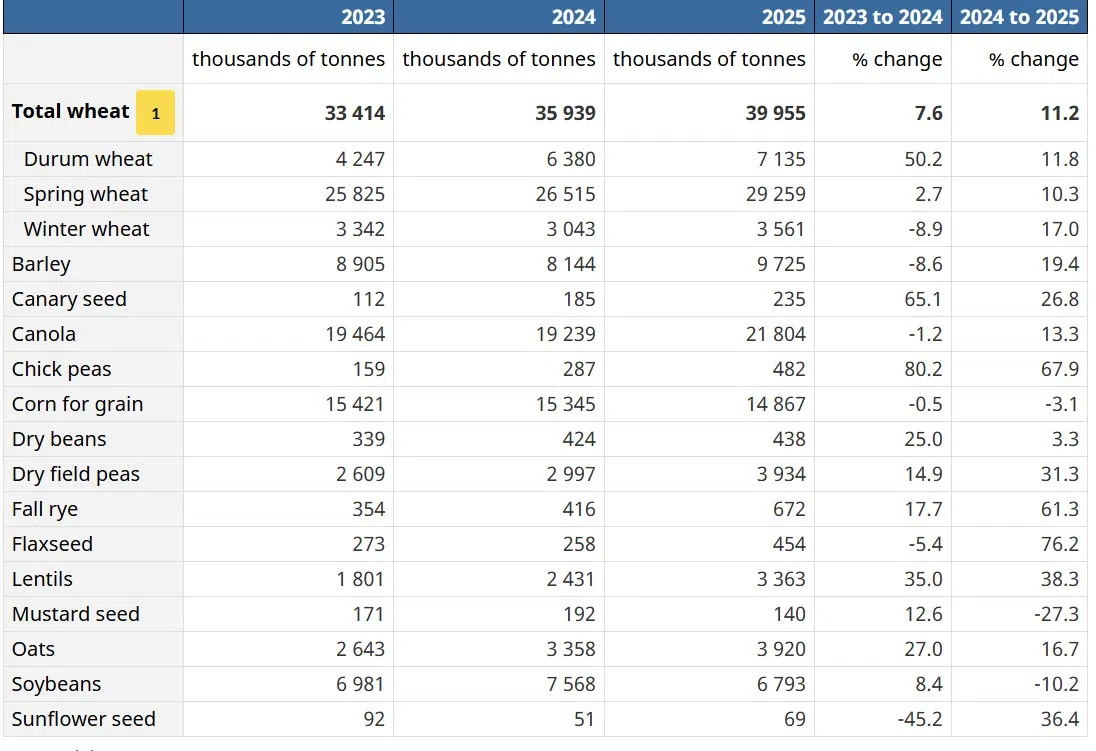Click the Chick peas row label
Viewport: 1096px width, 751px height.
click(x=62, y=369)
